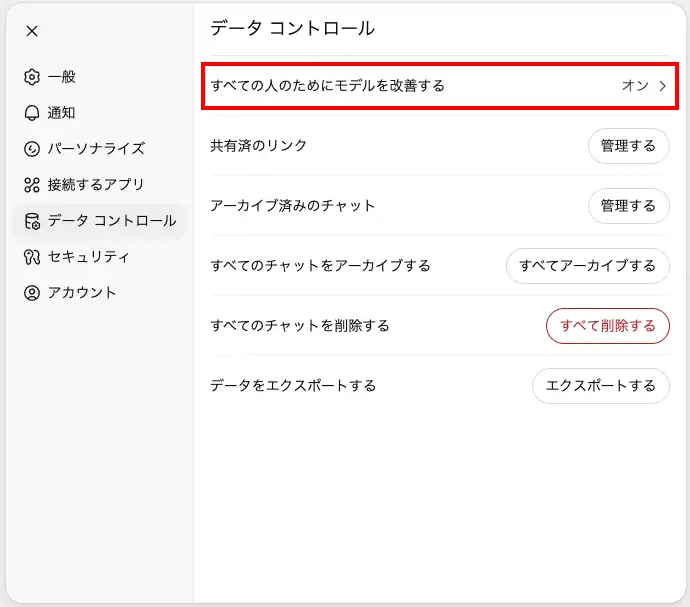690x607 pixels.
Task: Open the セキュリティ section
Action: tap(100, 257)
